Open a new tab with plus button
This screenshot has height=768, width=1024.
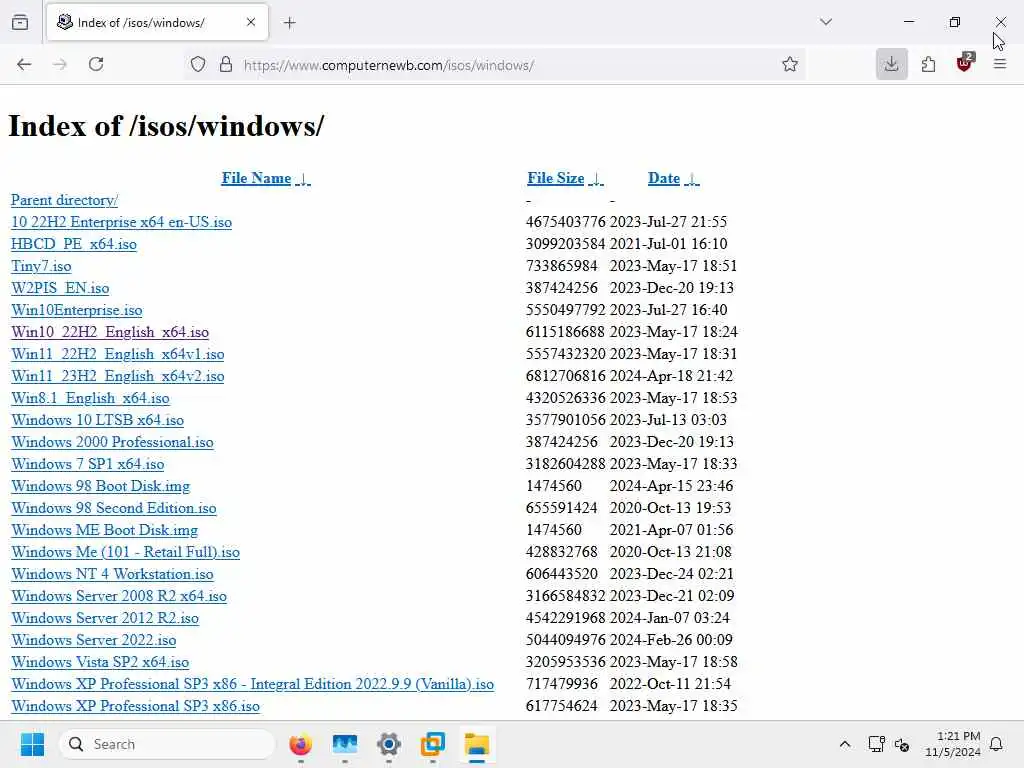click(x=290, y=23)
